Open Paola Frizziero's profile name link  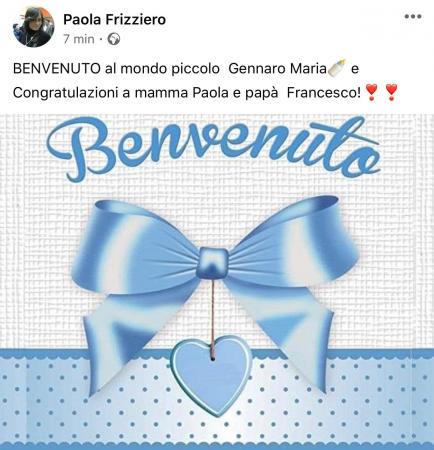(114, 19)
